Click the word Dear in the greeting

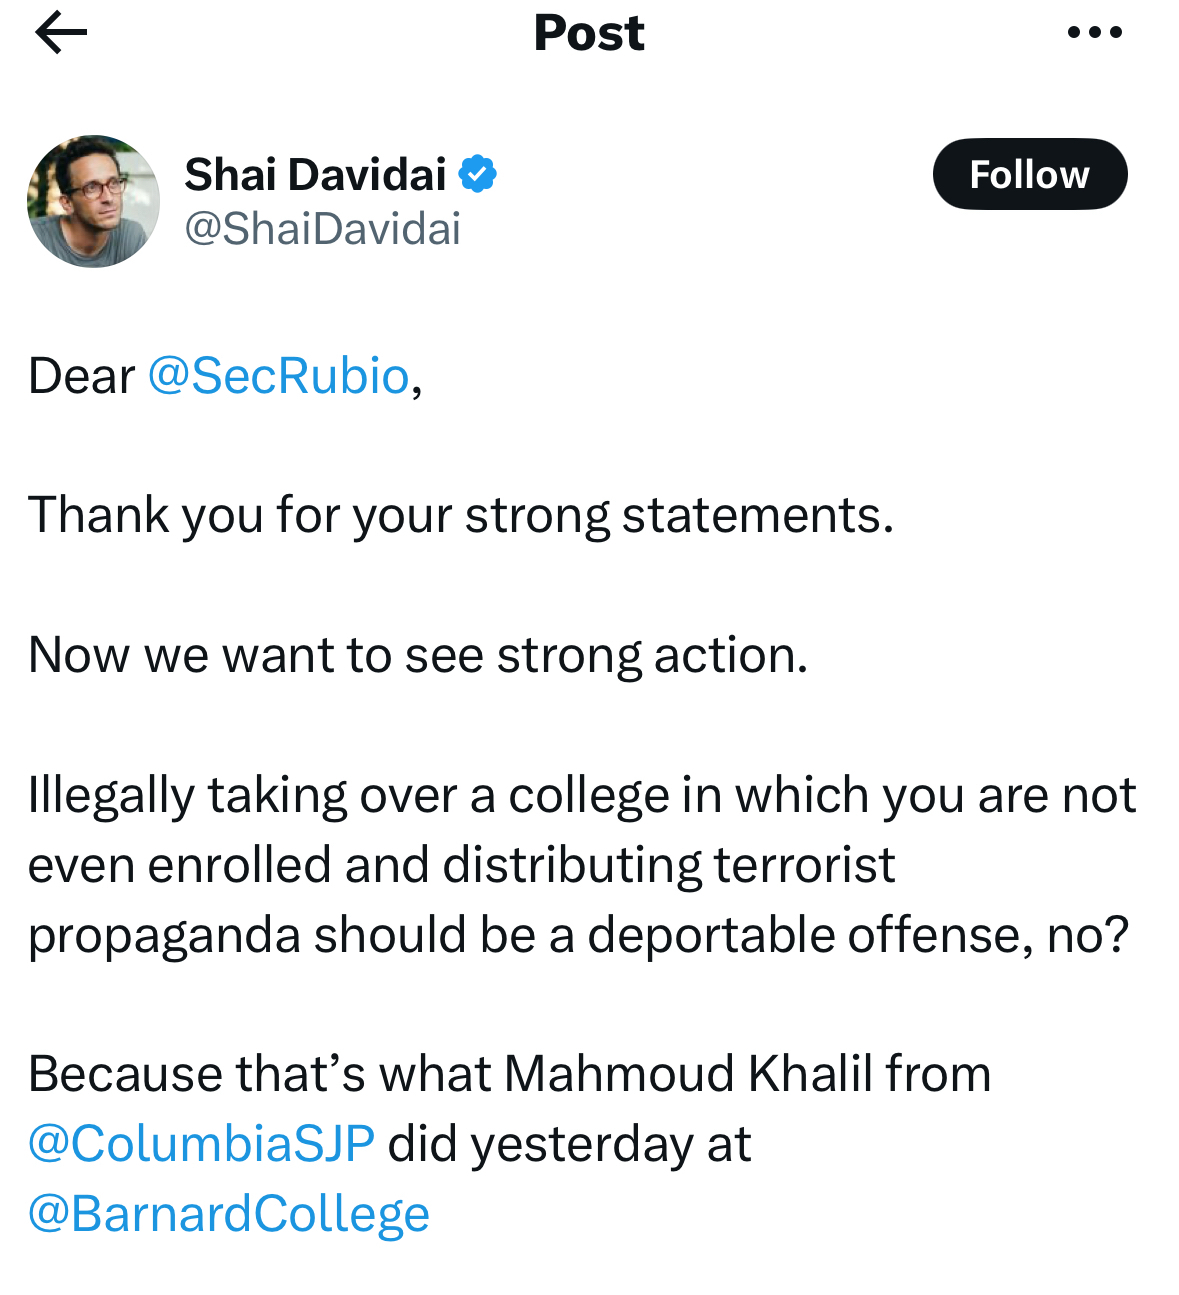[x=81, y=376]
